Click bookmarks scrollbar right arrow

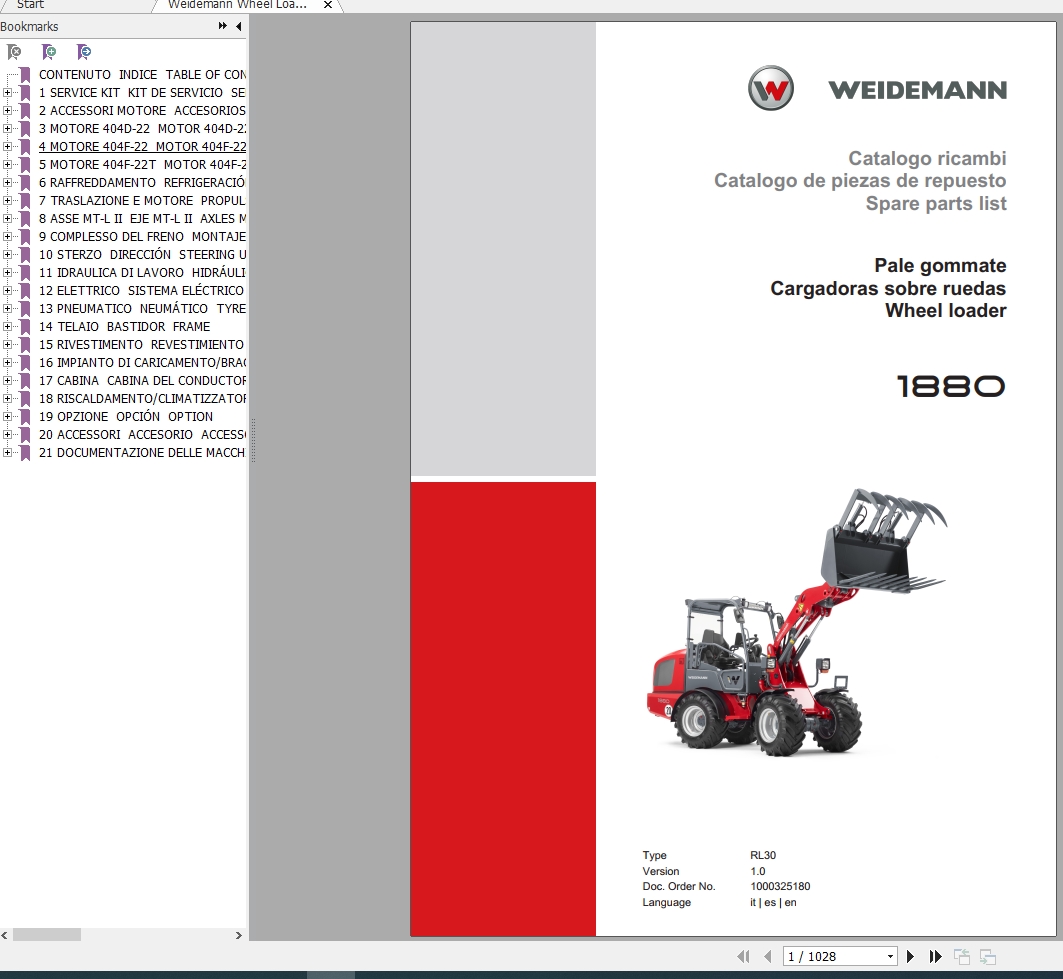pos(239,935)
